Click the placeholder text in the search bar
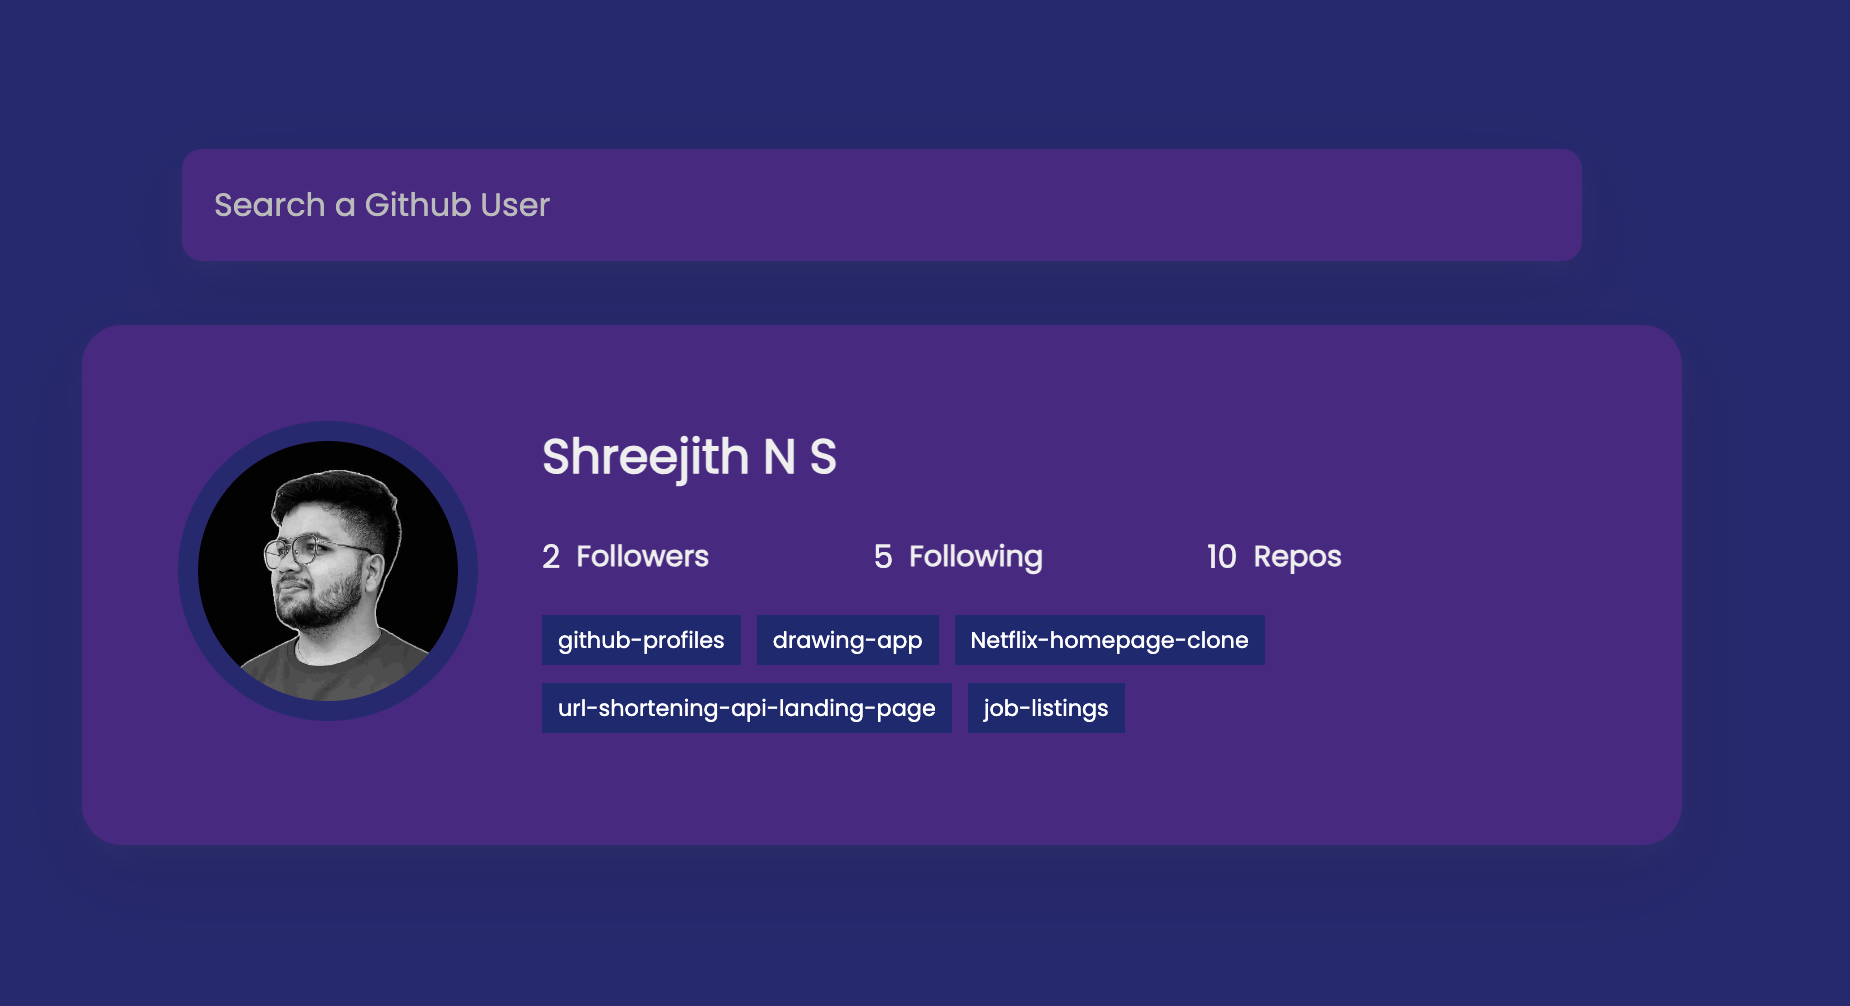1850x1006 pixels. (382, 205)
